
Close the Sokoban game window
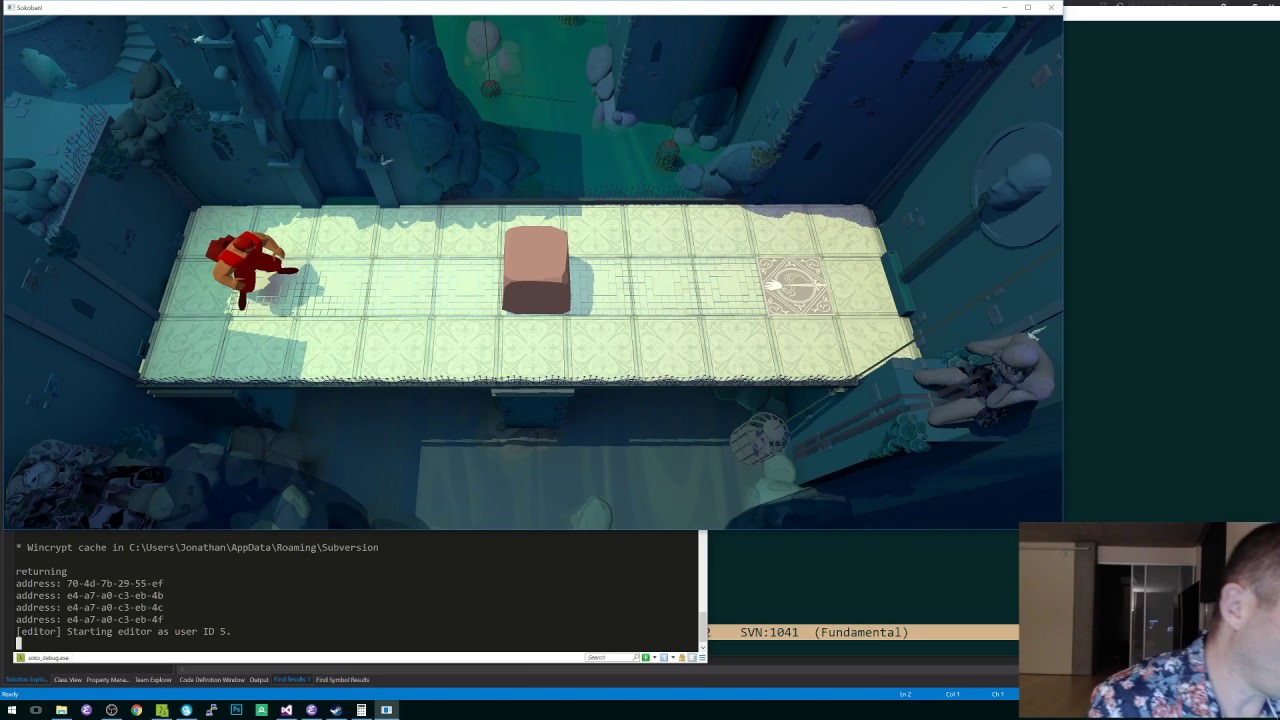pos(1050,7)
